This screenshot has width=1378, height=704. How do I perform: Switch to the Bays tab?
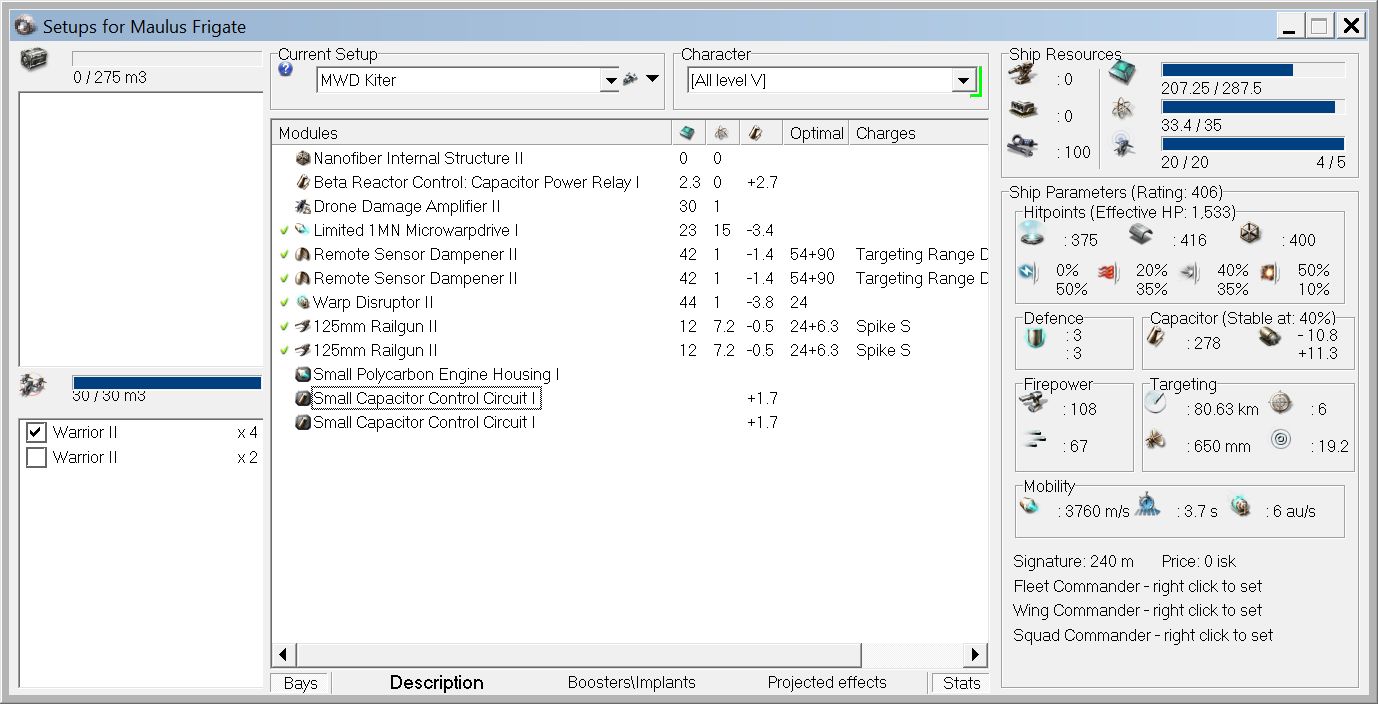[x=300, y=683]
